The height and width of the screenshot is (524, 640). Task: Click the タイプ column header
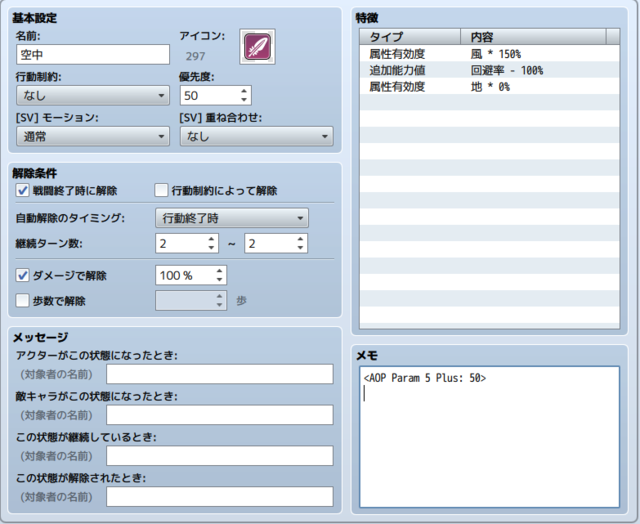coord(410,37)
